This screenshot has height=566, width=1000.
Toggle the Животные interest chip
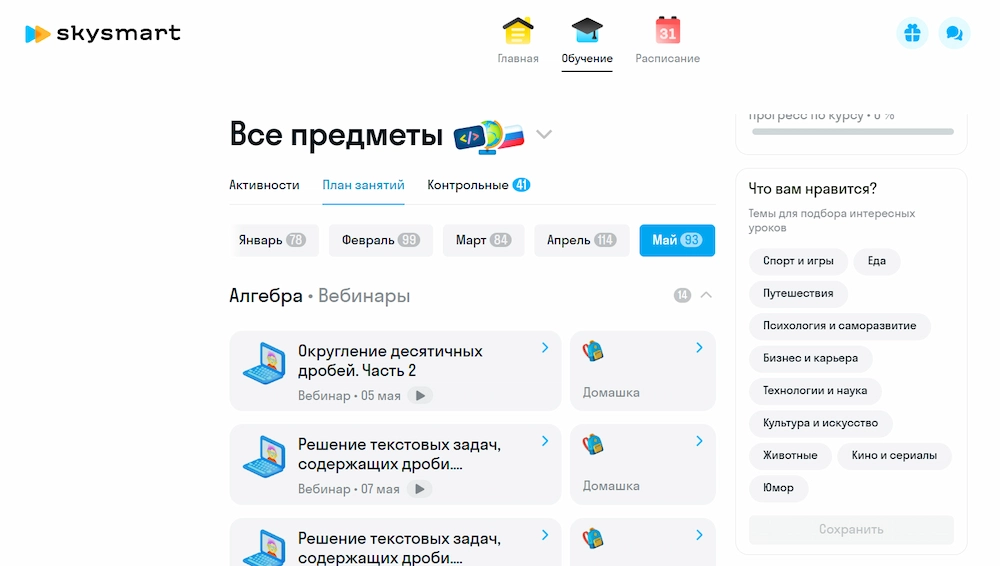790,456
